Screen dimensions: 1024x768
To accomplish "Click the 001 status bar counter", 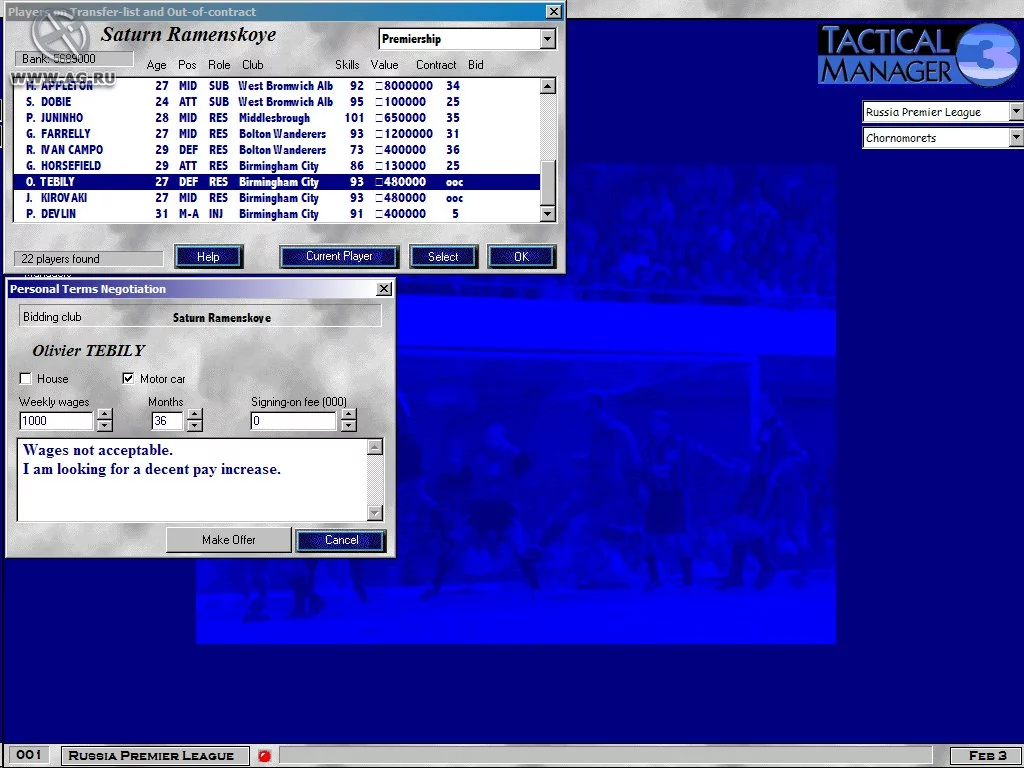I will click(x=28, y=755).
